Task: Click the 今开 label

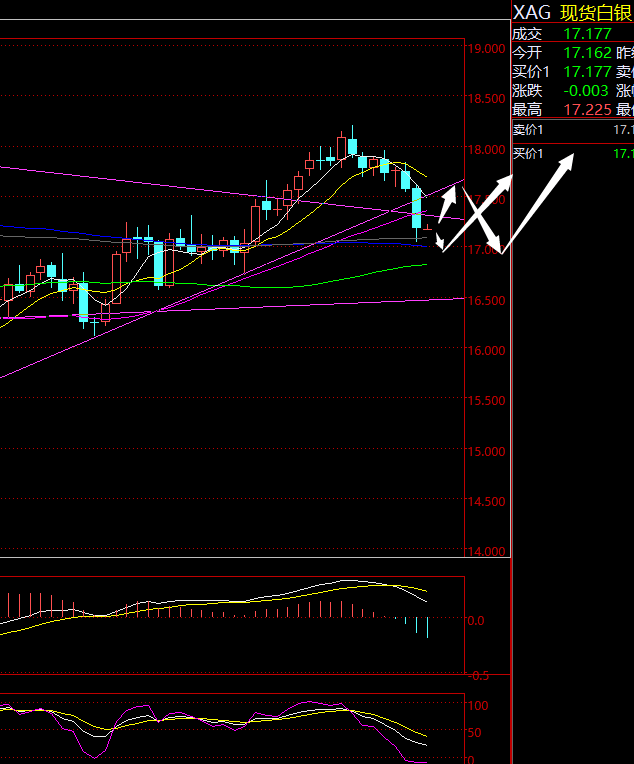Action: (x=527, y=53)
